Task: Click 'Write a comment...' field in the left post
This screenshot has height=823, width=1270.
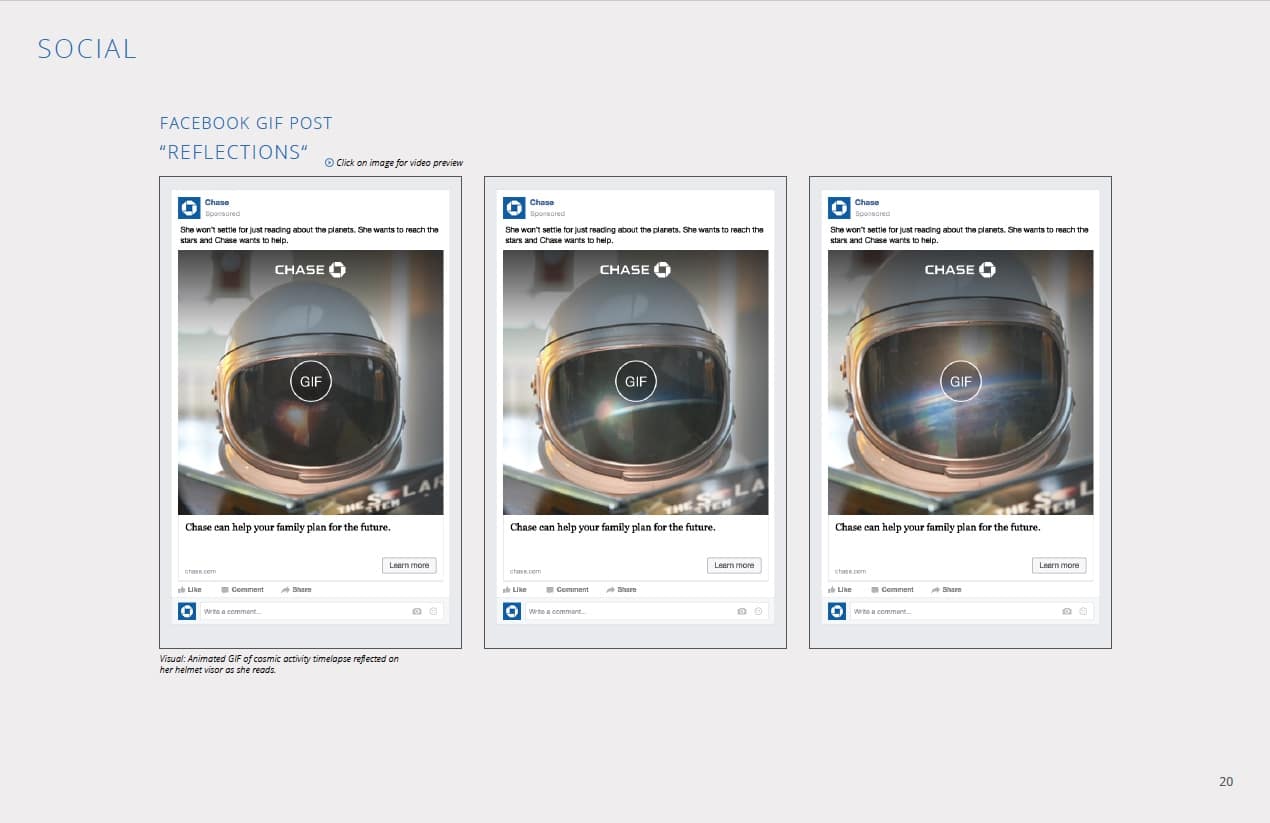Action: coord(320,611)
